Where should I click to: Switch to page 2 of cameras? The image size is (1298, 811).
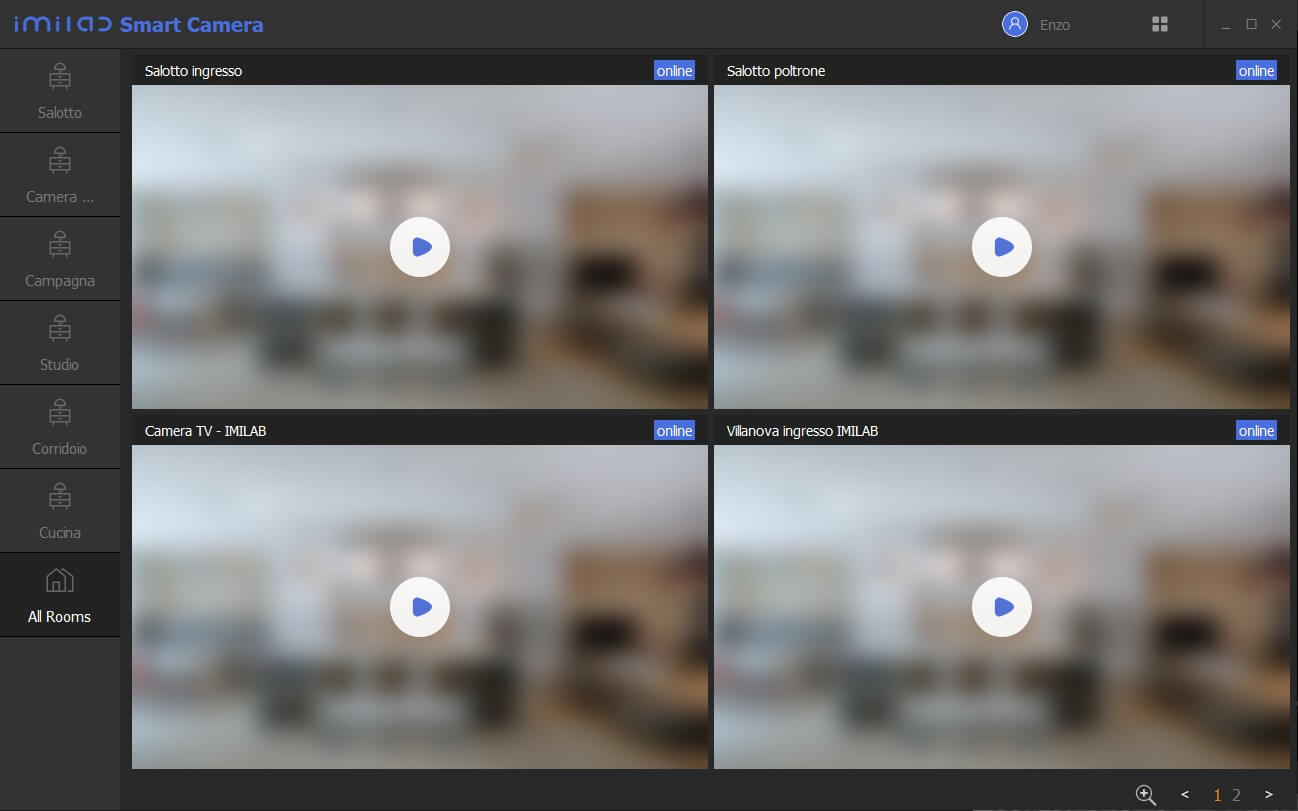click(x=1237, y=795)
